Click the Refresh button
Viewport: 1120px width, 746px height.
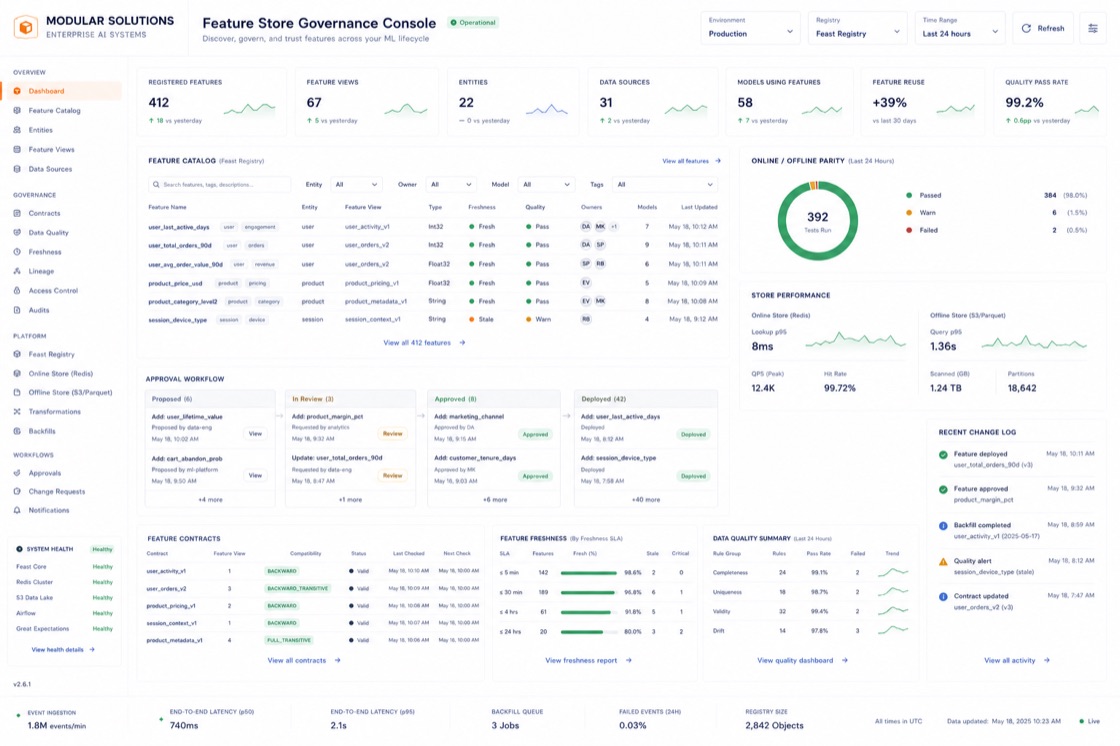click(1043, 29)
